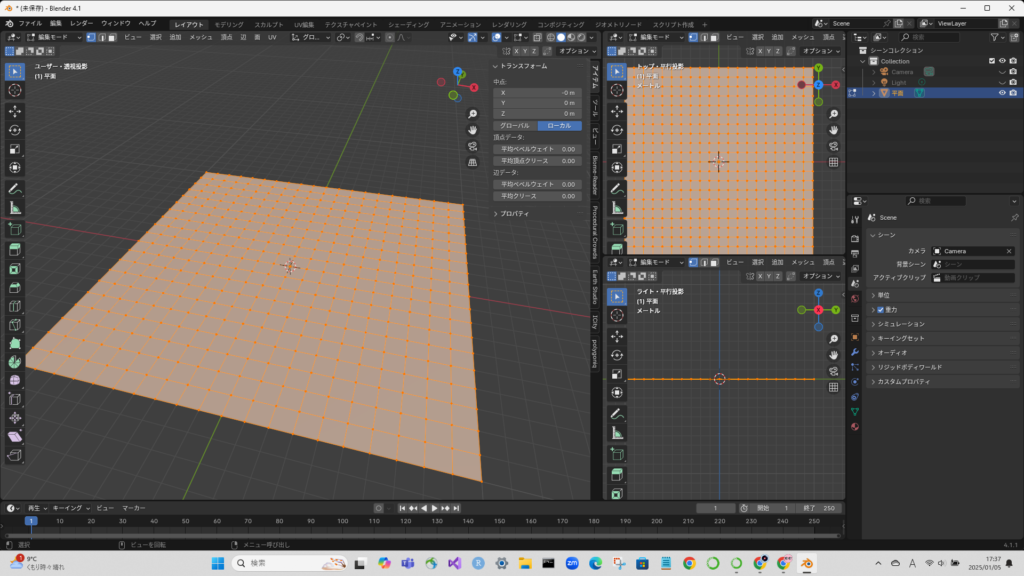Hide 平面 object via its eye icon
Screen dimensions: 1024x576
1002,93
